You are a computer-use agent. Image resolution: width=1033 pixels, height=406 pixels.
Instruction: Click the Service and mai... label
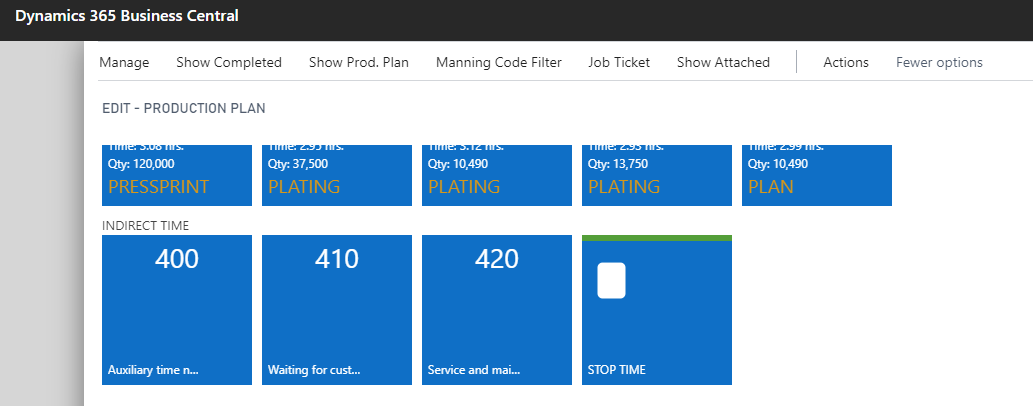tap(474, 370)
